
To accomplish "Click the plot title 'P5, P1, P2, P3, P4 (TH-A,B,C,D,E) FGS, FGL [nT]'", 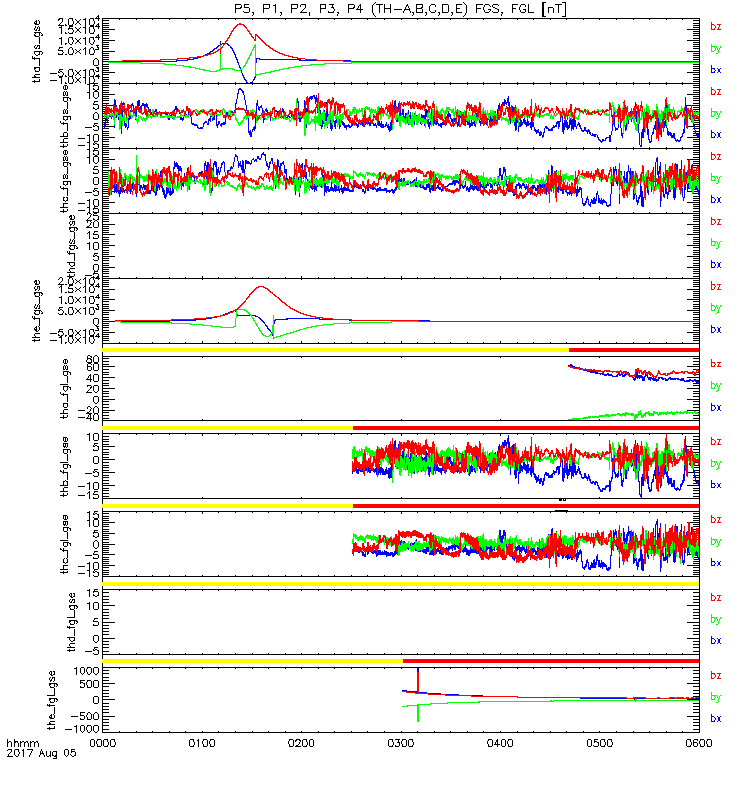I will click(x=401, y=9).
